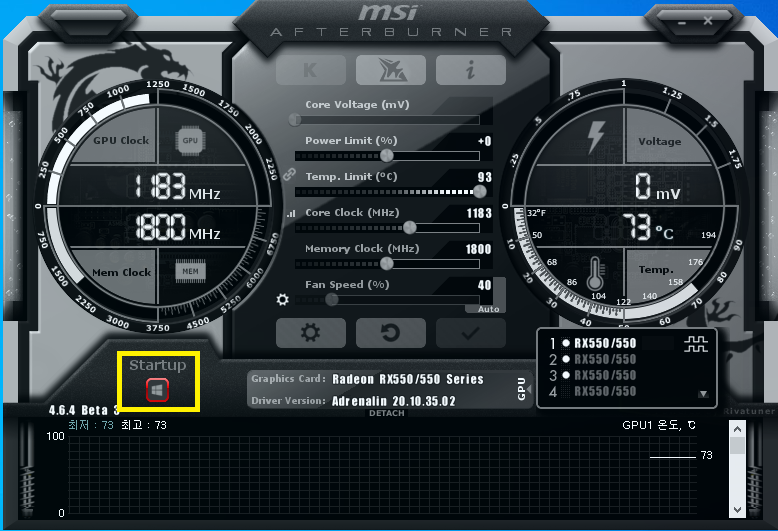Adjust the Core Voltage slider

(387, 120)
